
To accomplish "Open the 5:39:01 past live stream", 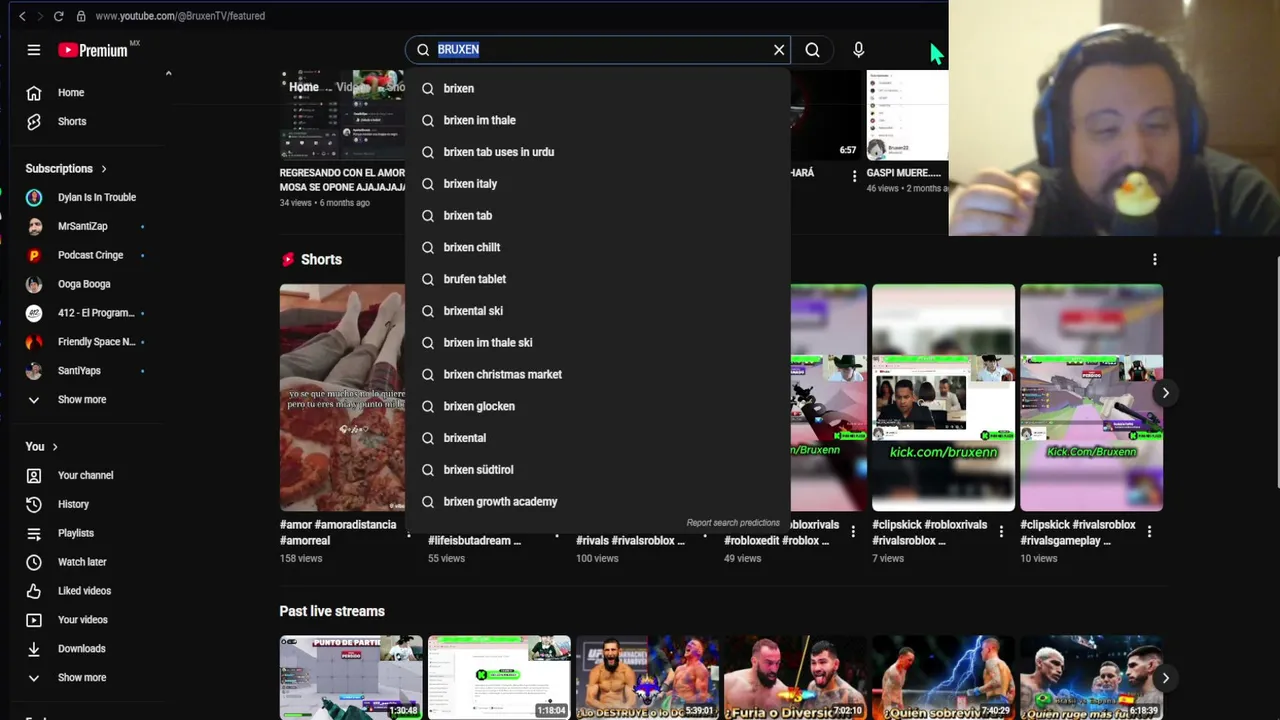I will click(647, 677).
